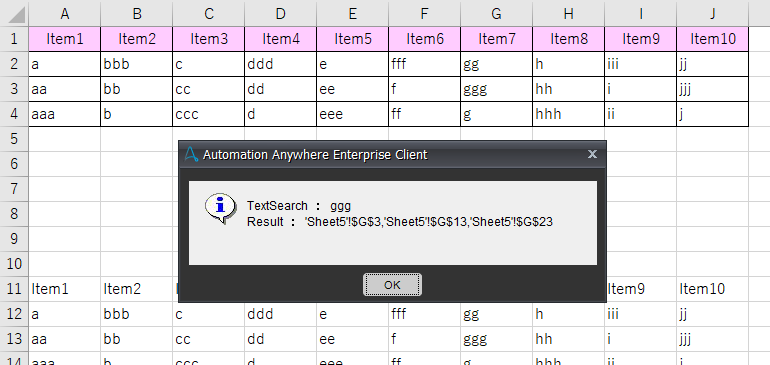This screenshot has width=770, height=365.
Task: Select column D header
Action: coord(280,14)
